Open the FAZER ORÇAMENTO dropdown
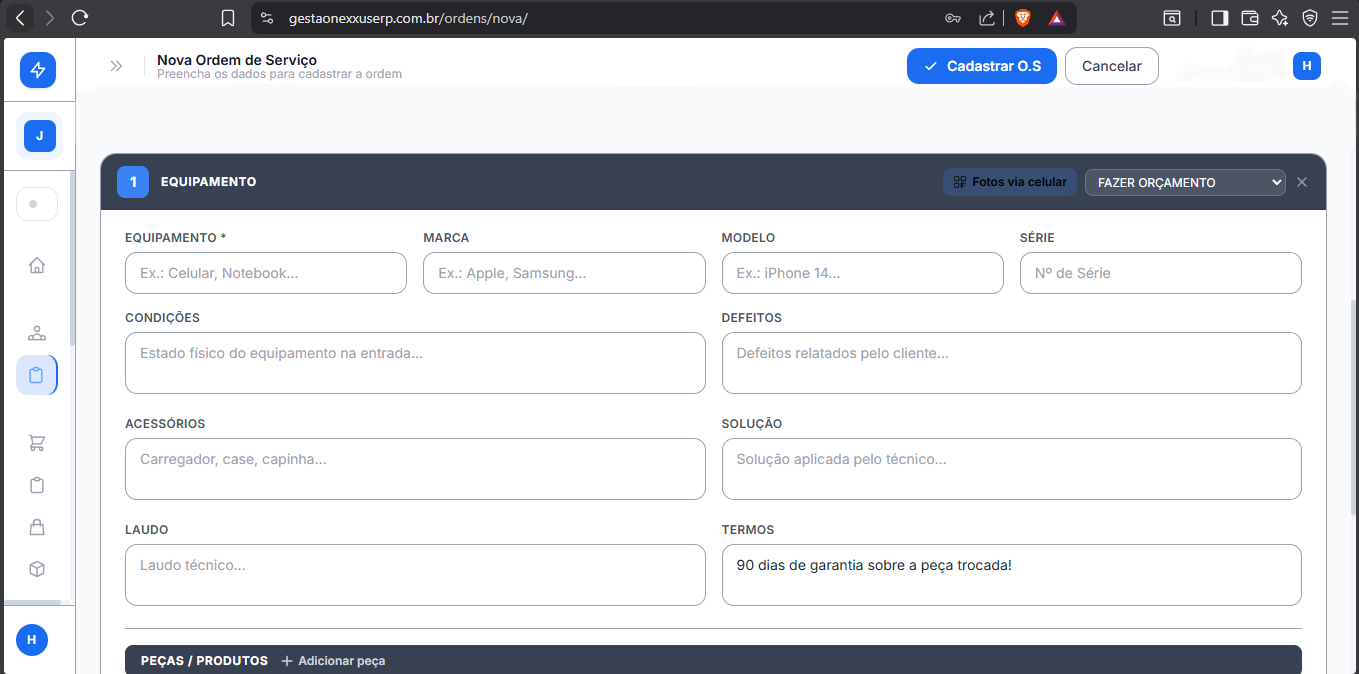This screenshot has height=674, width=1359. click(x=1185, y=182)
